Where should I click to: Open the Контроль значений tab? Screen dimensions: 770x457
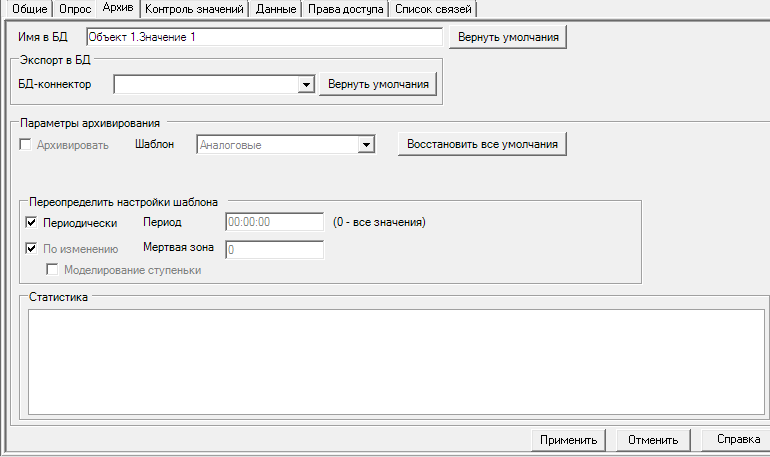[194, 9]
